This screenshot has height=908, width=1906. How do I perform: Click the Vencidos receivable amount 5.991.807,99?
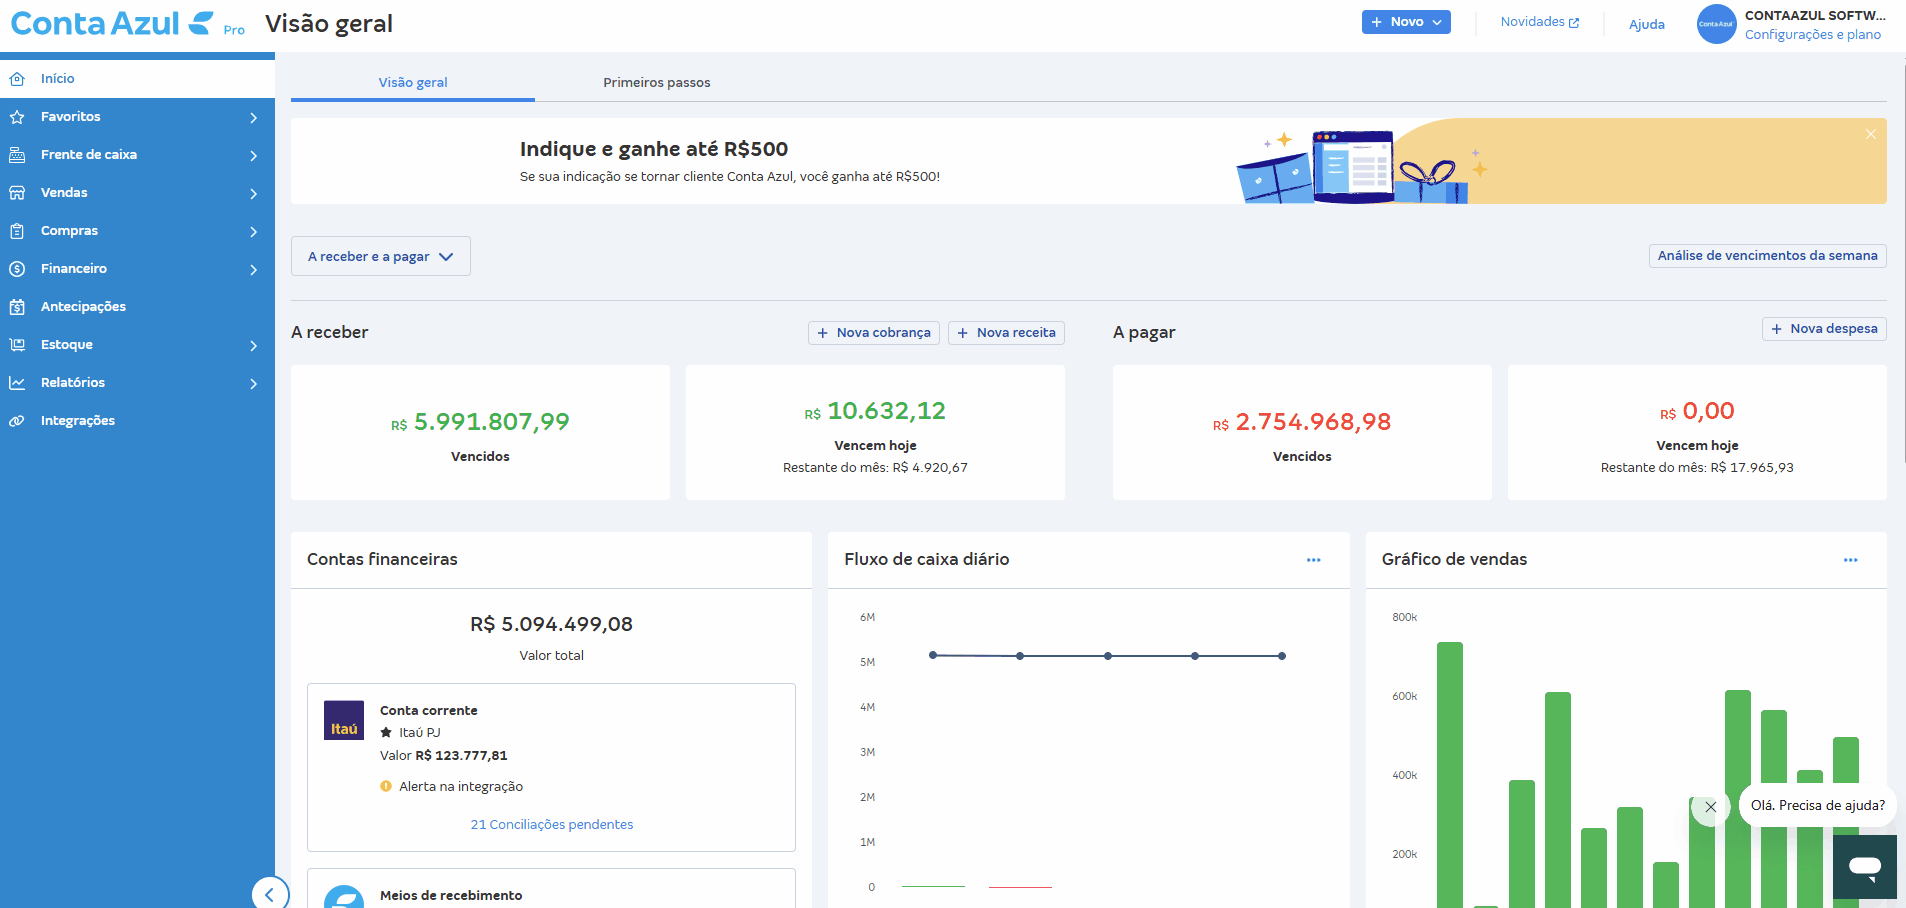(480, 422)
